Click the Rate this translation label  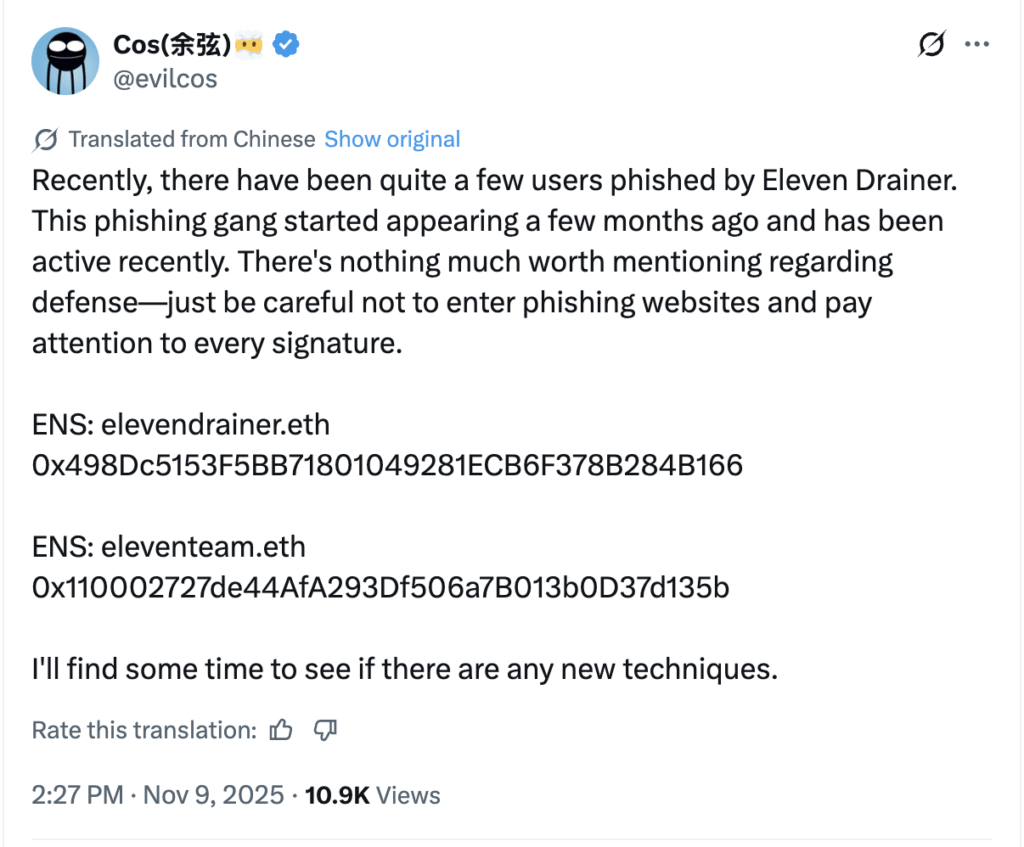pos(144,730)
